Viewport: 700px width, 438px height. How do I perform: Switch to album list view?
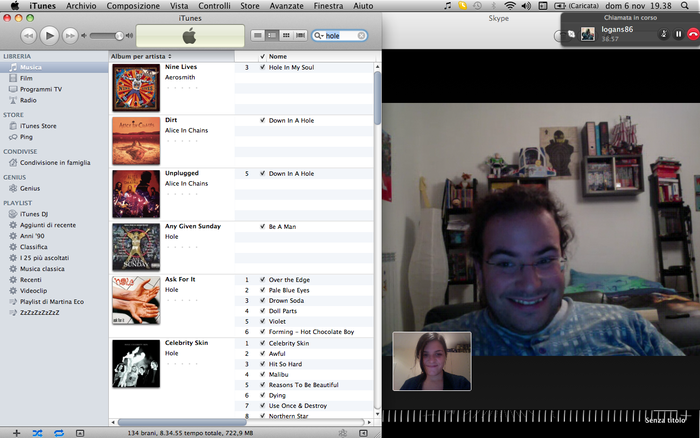click(271, 35)
